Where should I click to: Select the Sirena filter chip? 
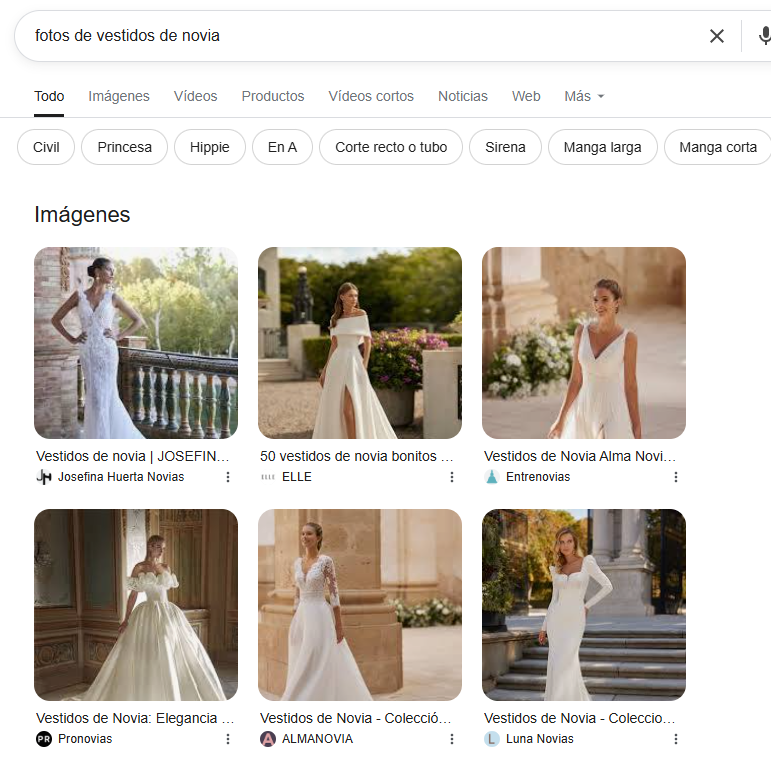tap(505, 147)
